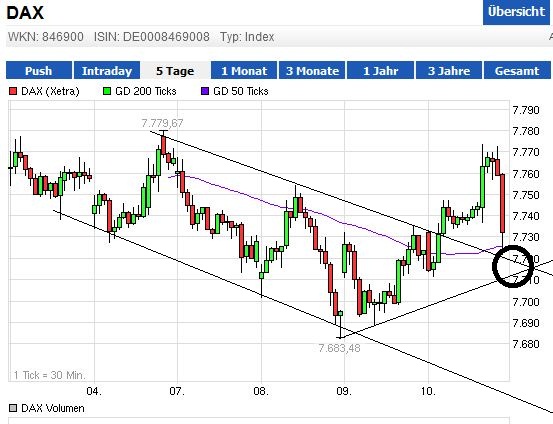Screen dimensions: 553x424
Task: Click the 7.790 price axis label
Action: click(x=526, y=110)
